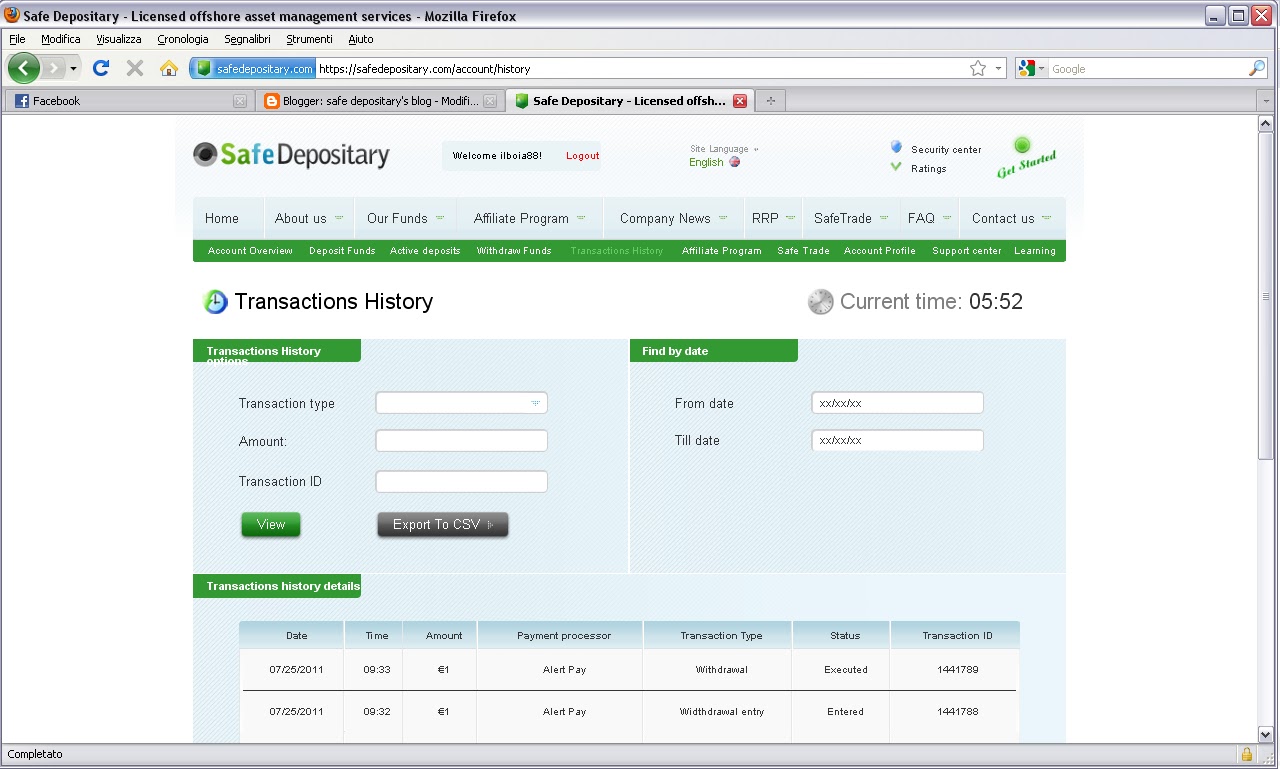Click the Firefox home icon

[169, 68]
